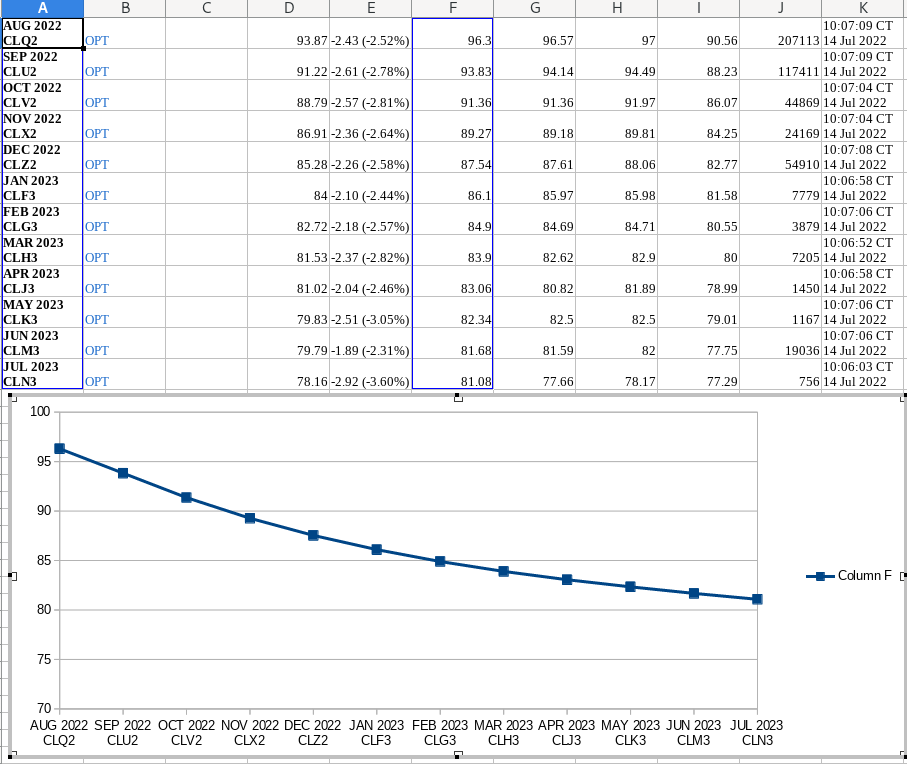Click the SEP 2022 CLU2 cell

tap(41, 65)
